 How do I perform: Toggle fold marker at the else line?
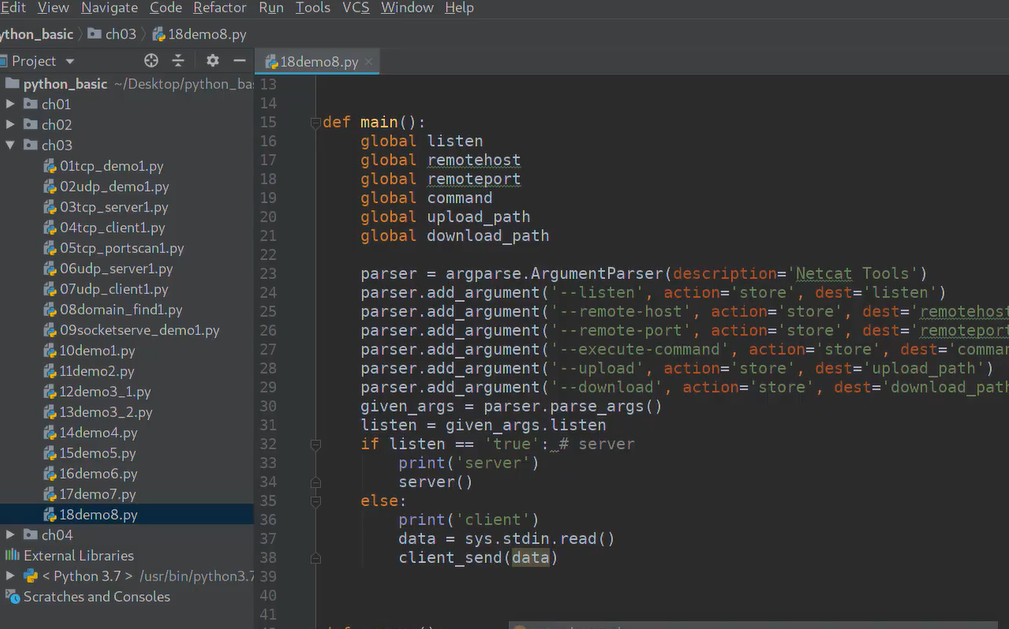tap(315, 501)
